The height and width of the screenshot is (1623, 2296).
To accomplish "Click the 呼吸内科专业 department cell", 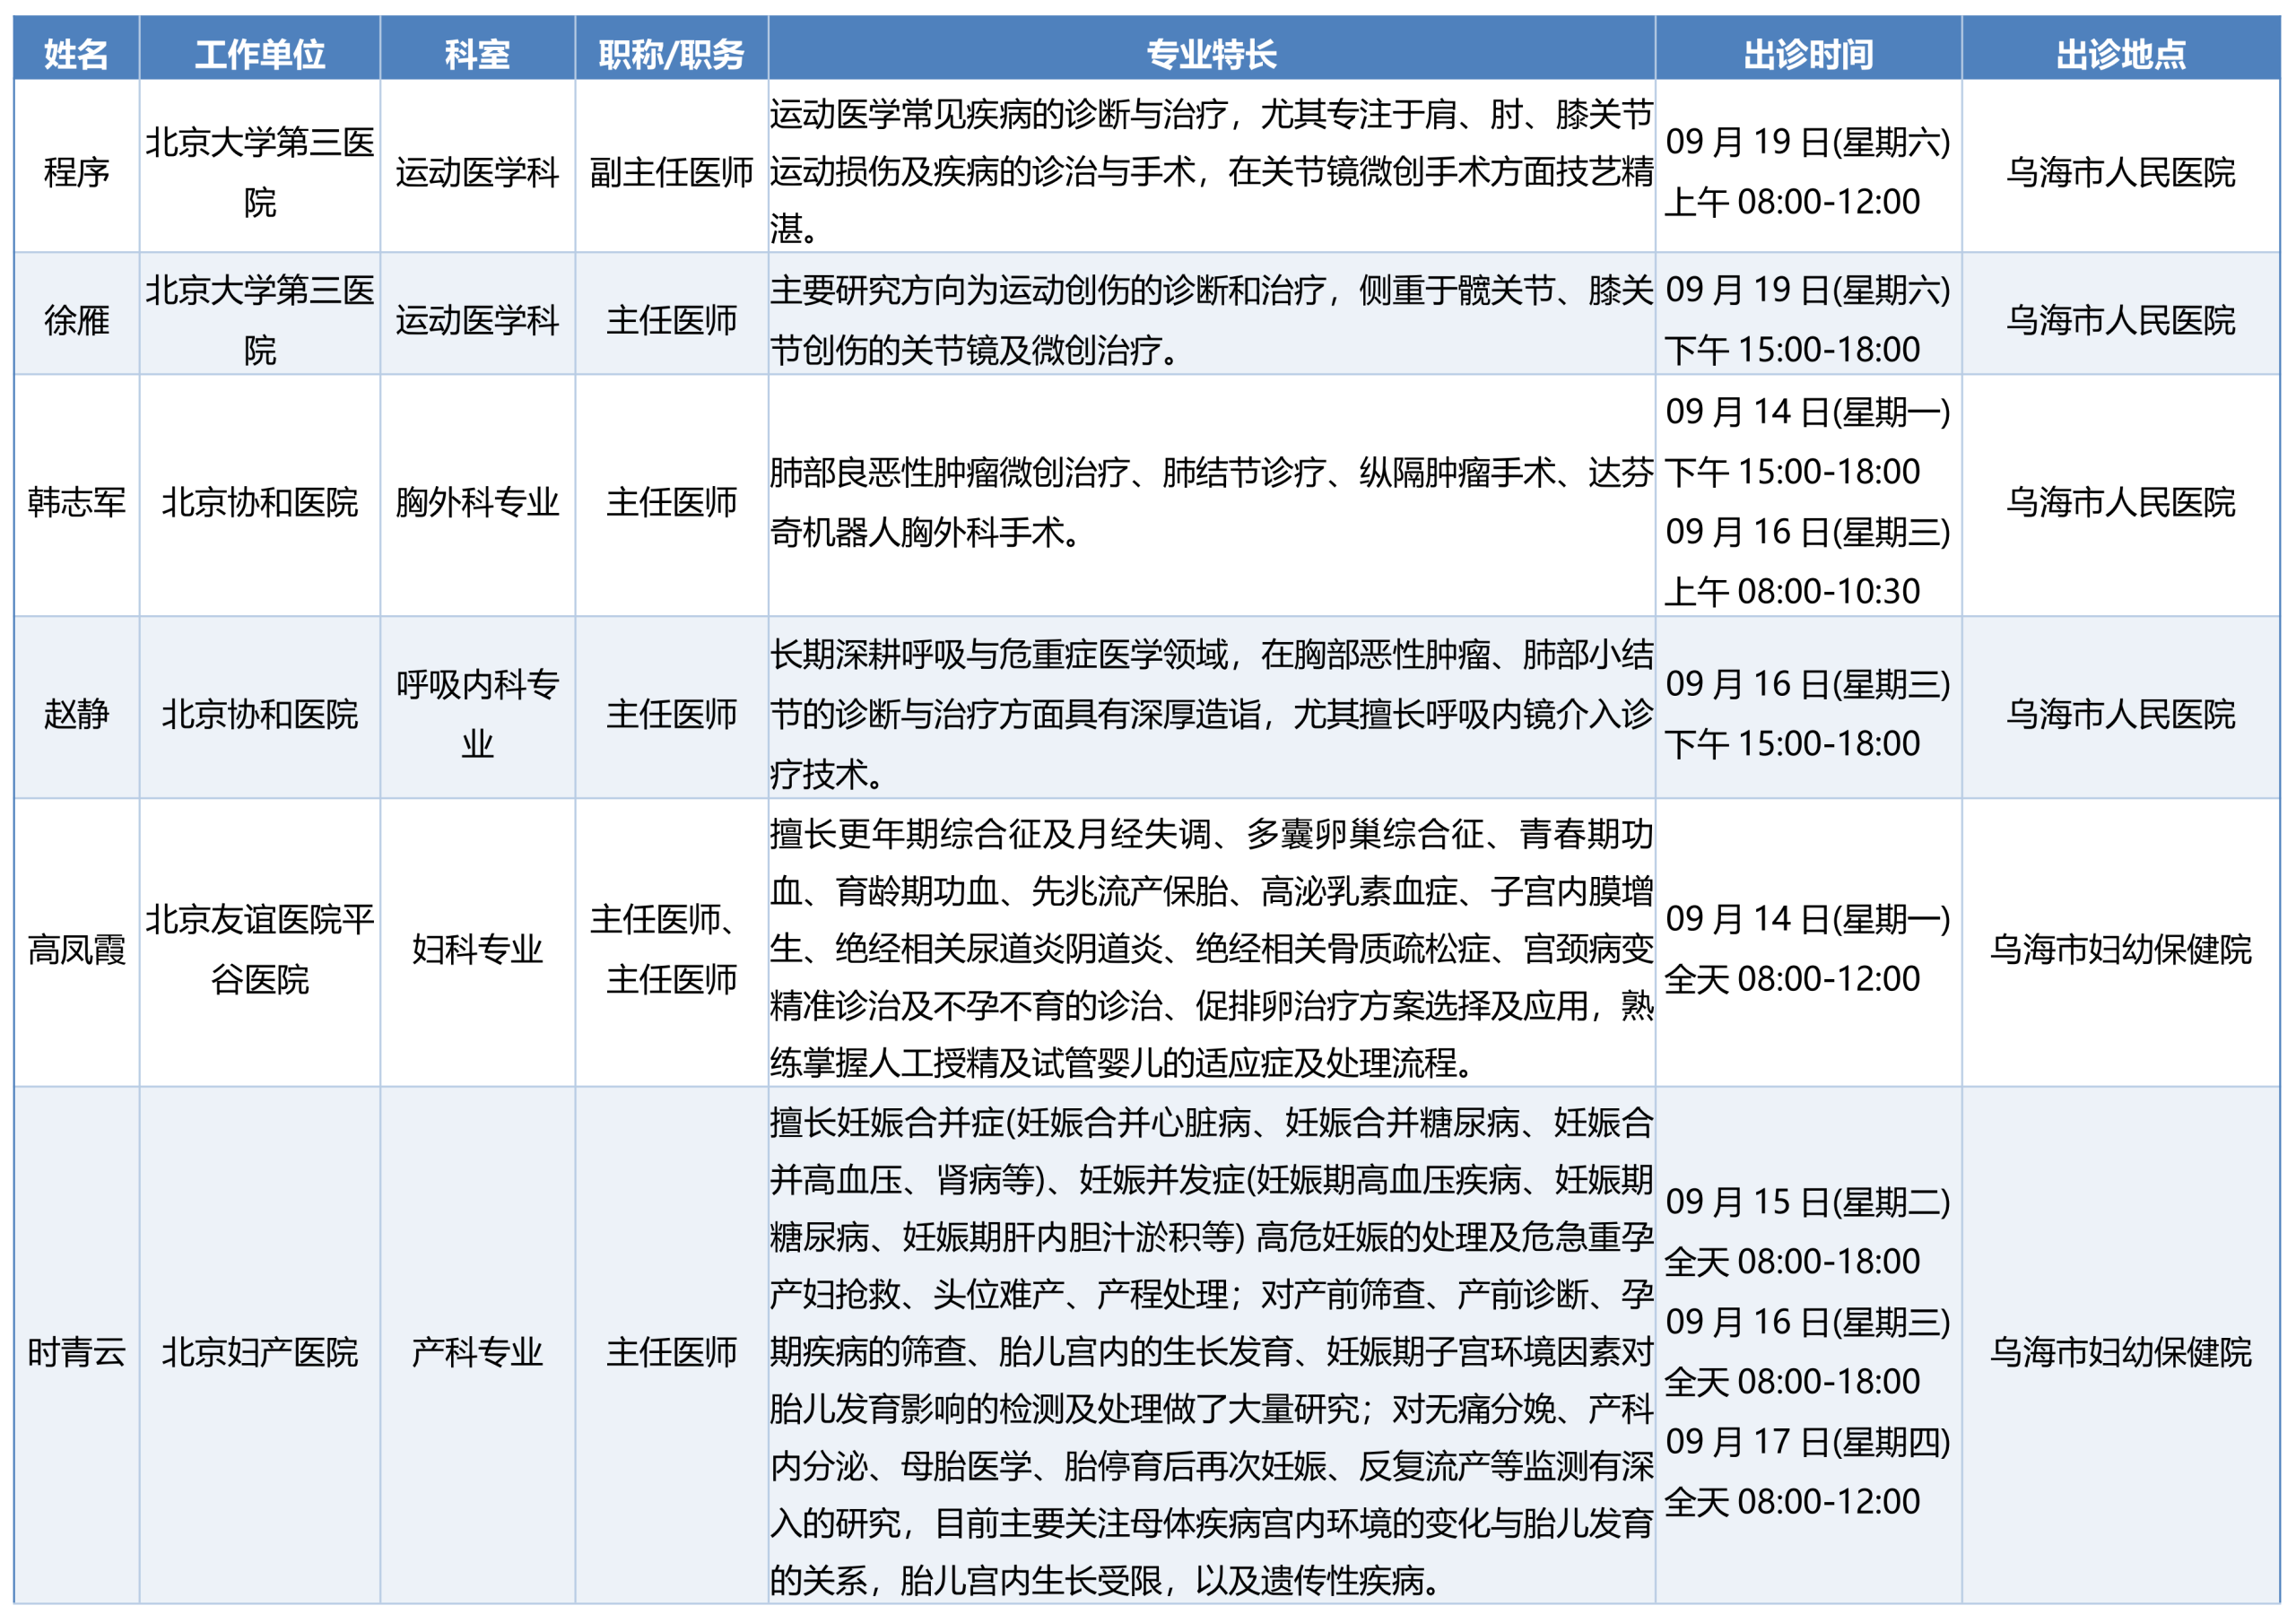I will pos(477,714).
